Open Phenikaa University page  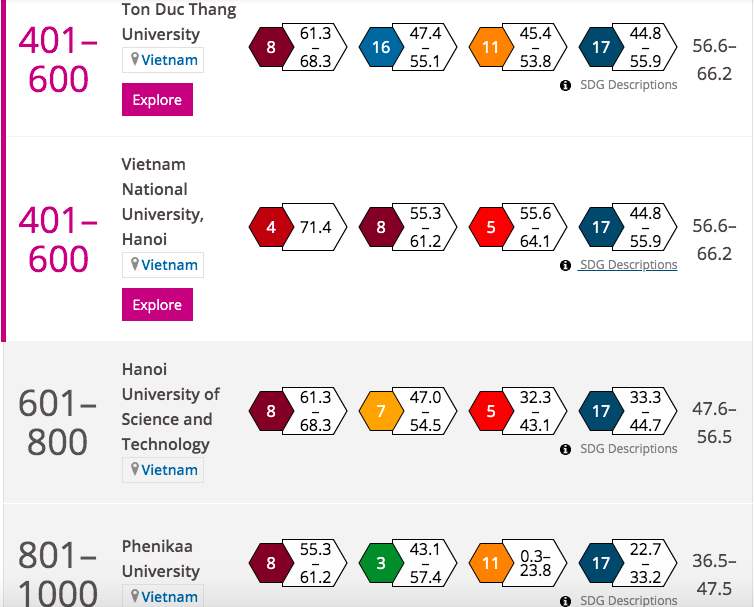click(x=161, y=559)
